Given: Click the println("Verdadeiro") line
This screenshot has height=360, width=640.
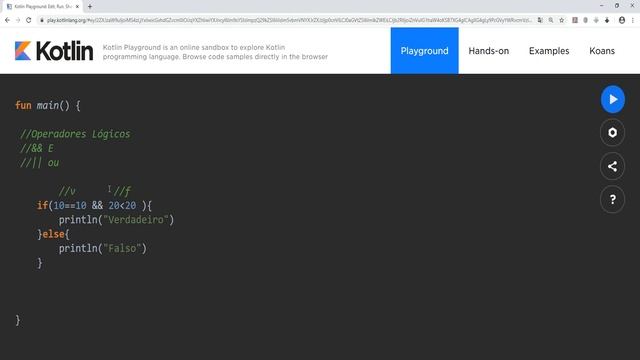Looking at the screenshot, I should [116, 220].
